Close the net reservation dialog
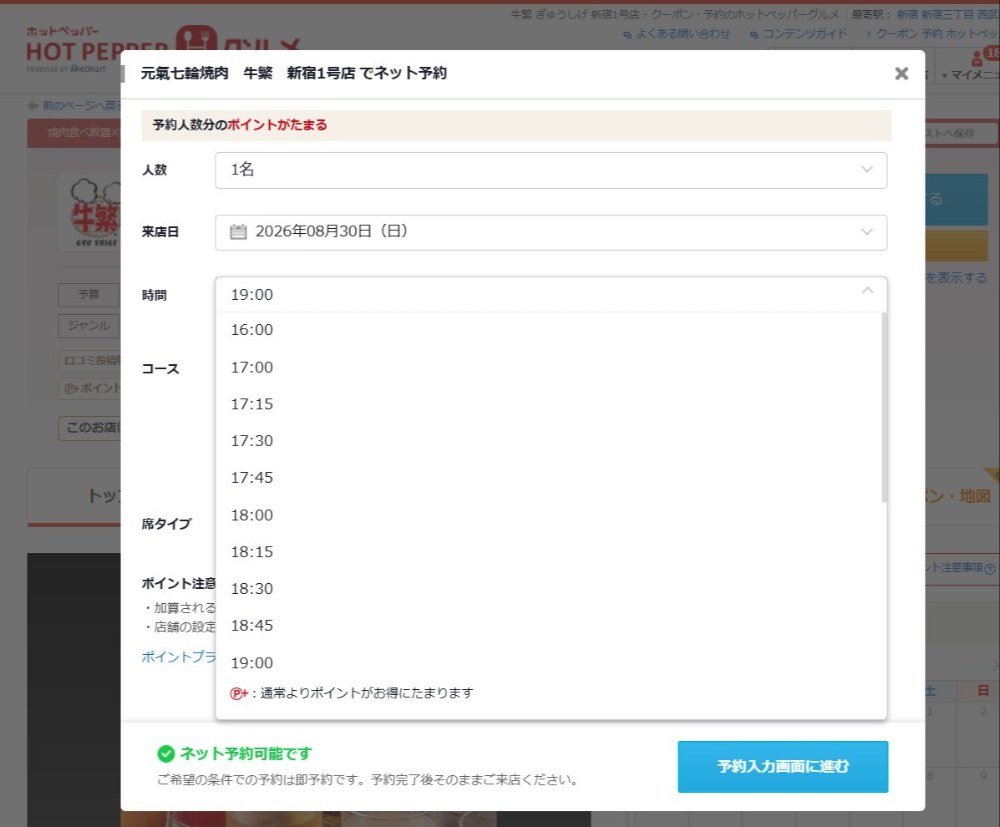This screenshot has height=827, width=1000. click(x=901, y=73)
